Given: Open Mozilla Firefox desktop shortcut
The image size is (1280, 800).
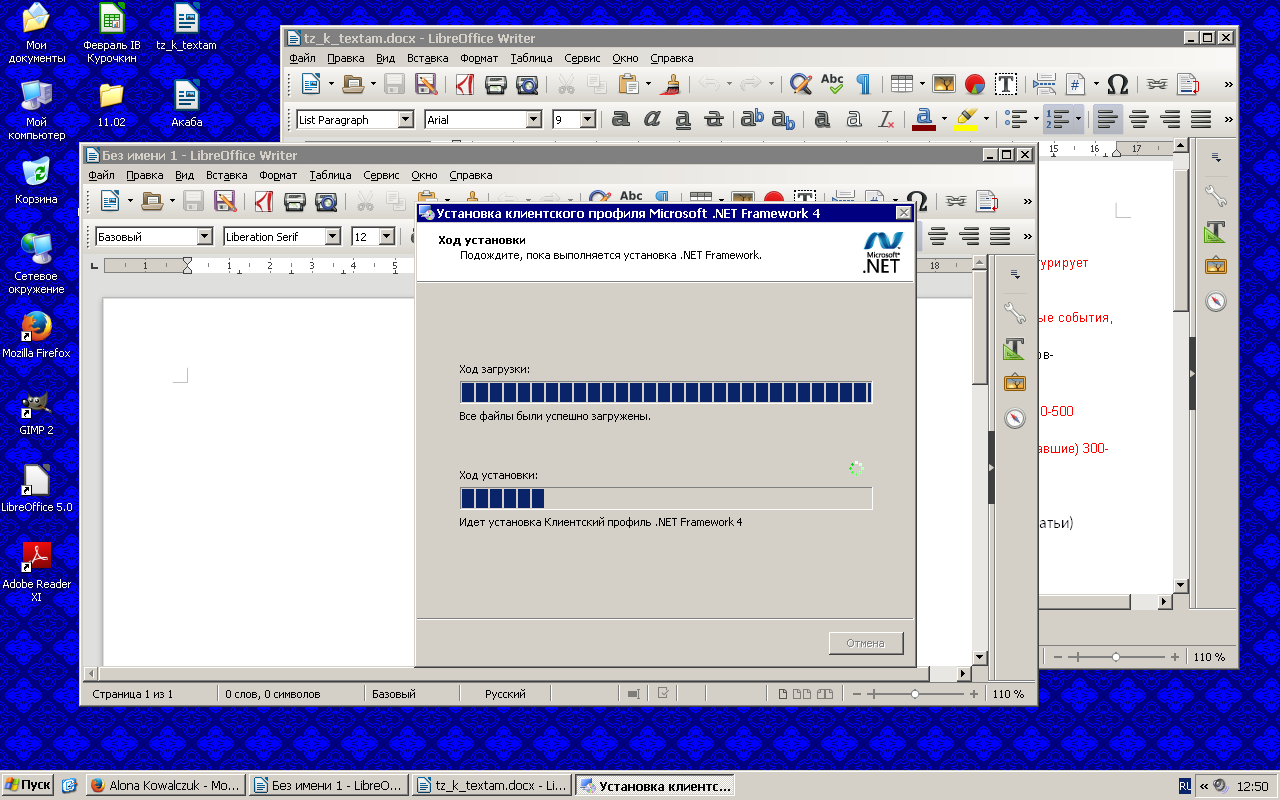Looking at the screenshot, I should 36,335.
